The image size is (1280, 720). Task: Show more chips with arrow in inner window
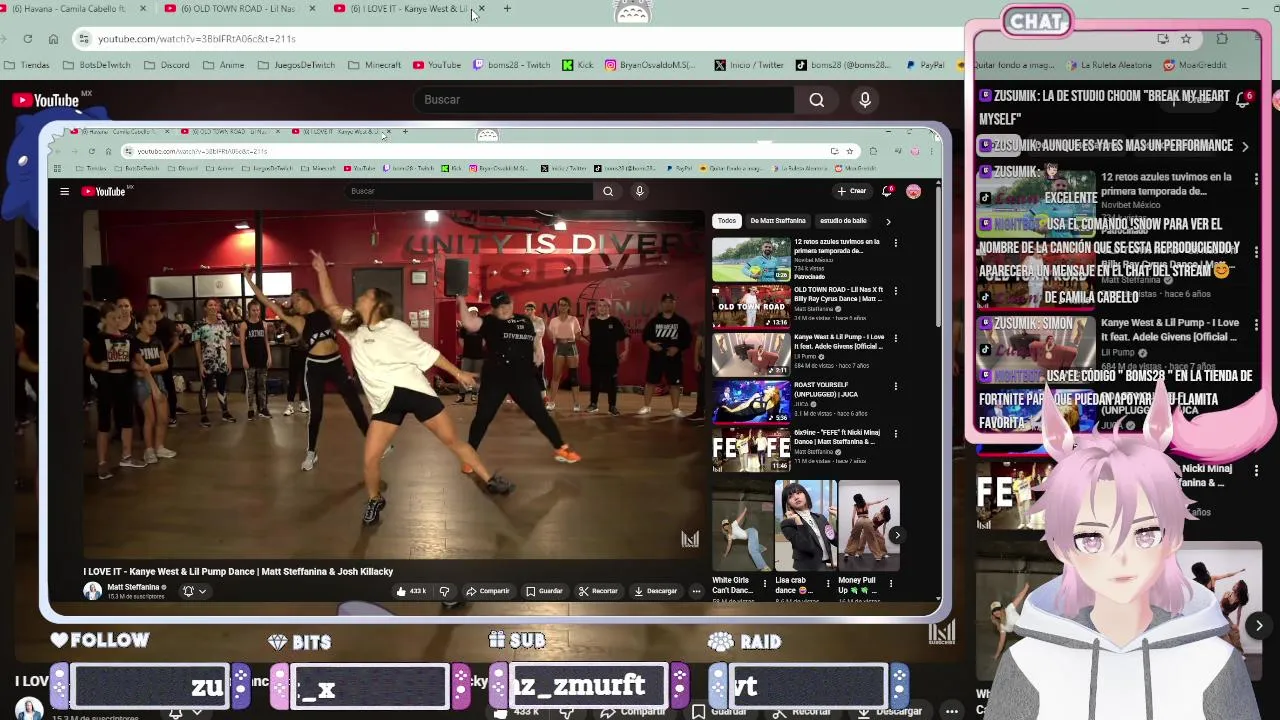888,221
